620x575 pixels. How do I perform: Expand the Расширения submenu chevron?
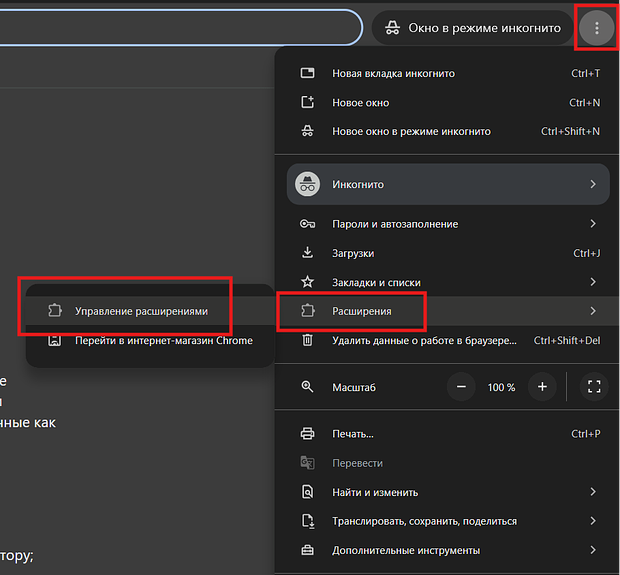coord(593,311)
